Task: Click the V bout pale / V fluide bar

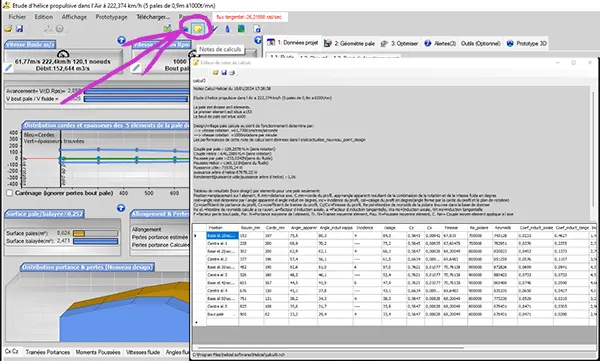Action: [136, 99]
